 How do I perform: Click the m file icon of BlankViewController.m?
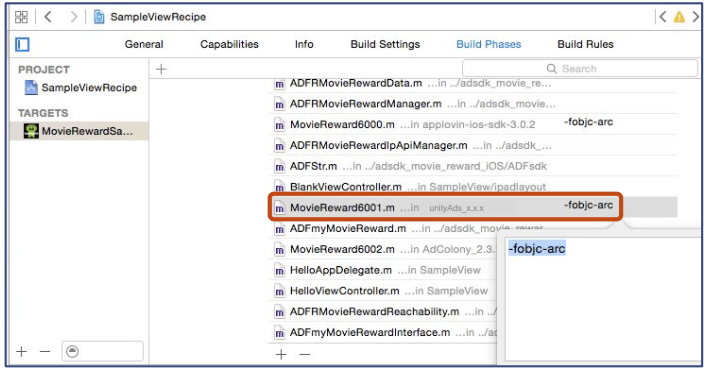coord(280,187)
